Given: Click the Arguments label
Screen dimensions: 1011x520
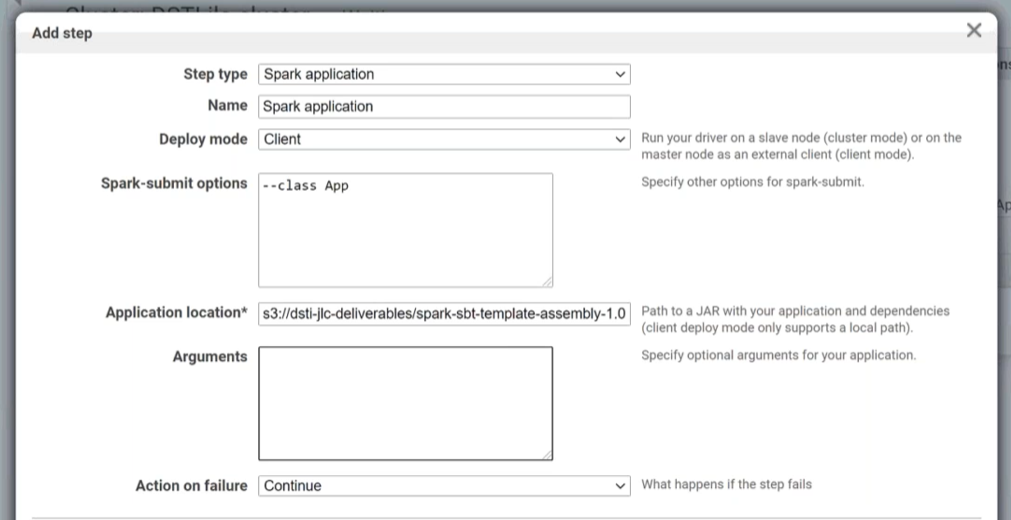Looking at the screenshot, I should 210,357.
